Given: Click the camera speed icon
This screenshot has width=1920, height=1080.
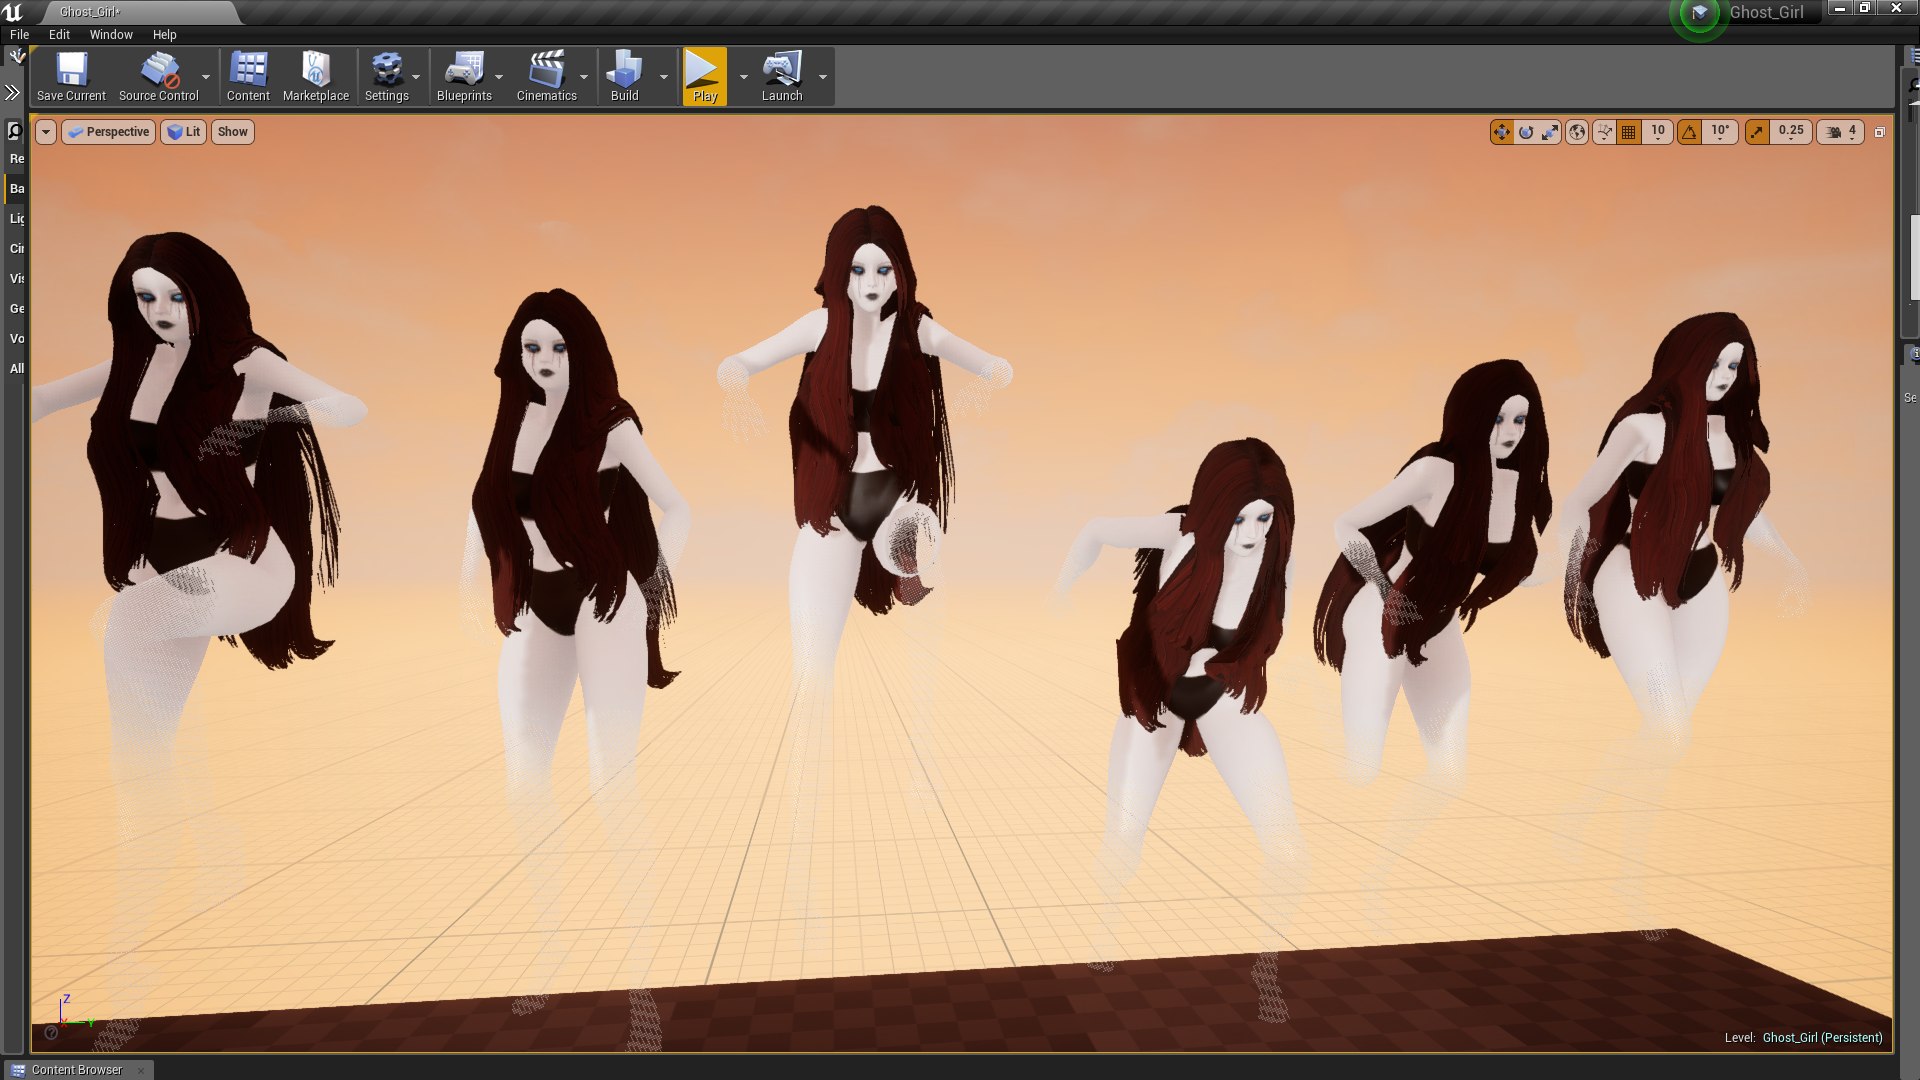Looking at the screenshot, I should tap(1834, 132).
